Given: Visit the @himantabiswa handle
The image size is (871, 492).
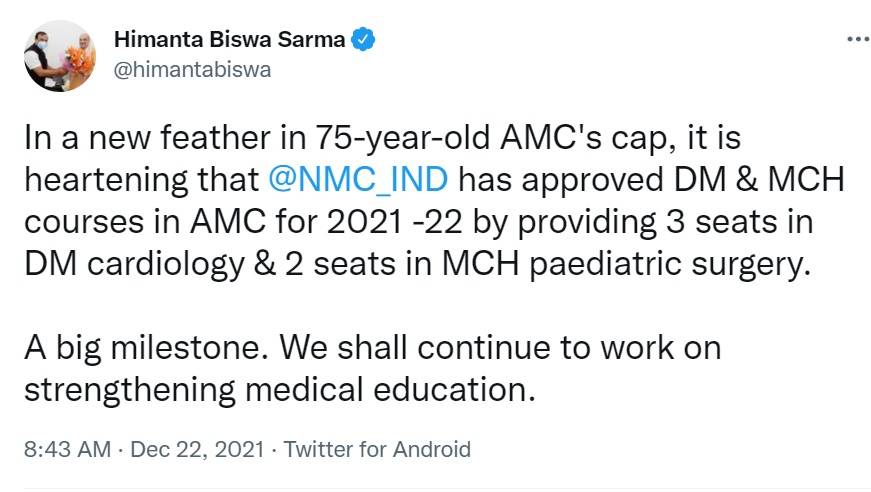Looking at the screenshot, I should (192, 70).
